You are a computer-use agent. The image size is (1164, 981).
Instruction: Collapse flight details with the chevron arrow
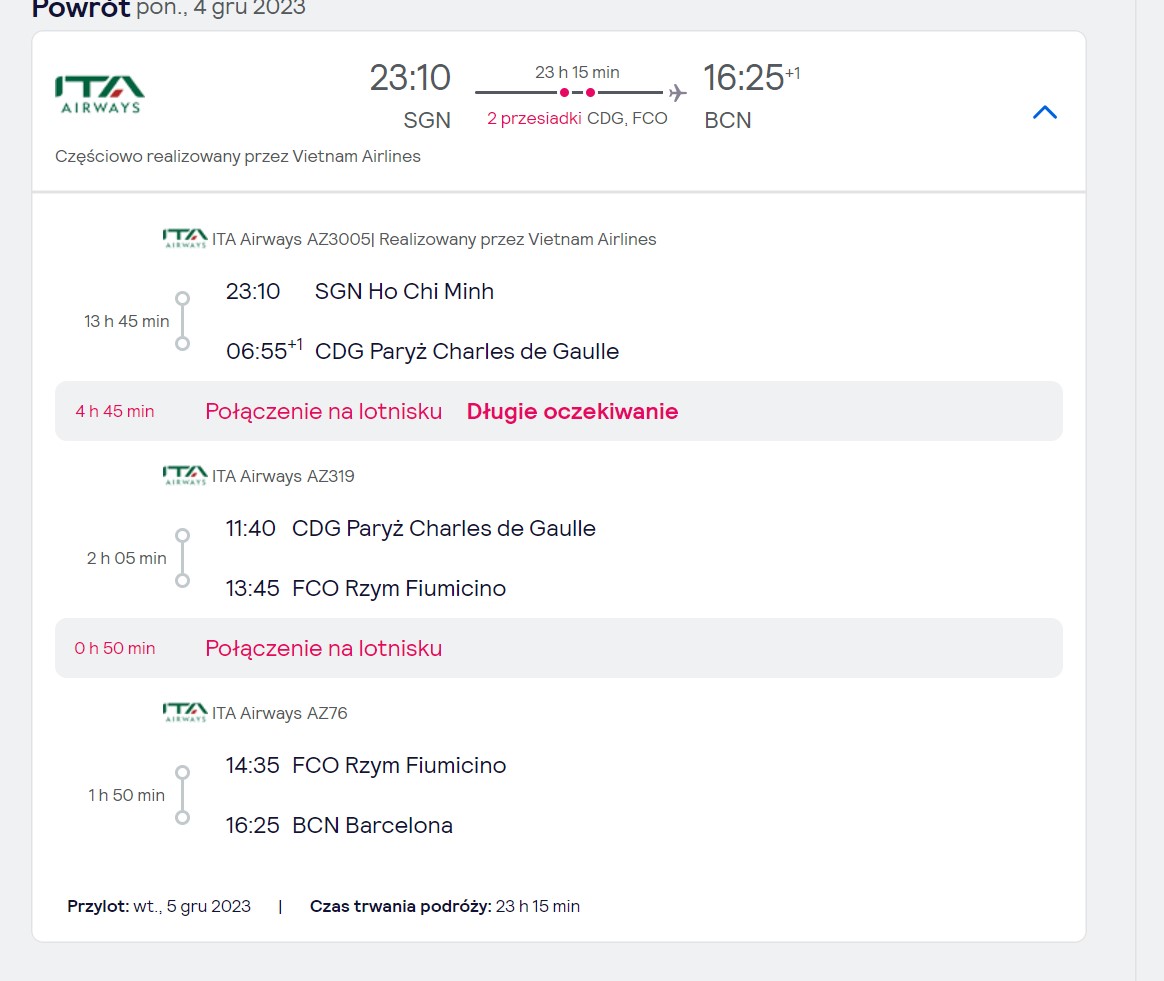coord(1044,112)
